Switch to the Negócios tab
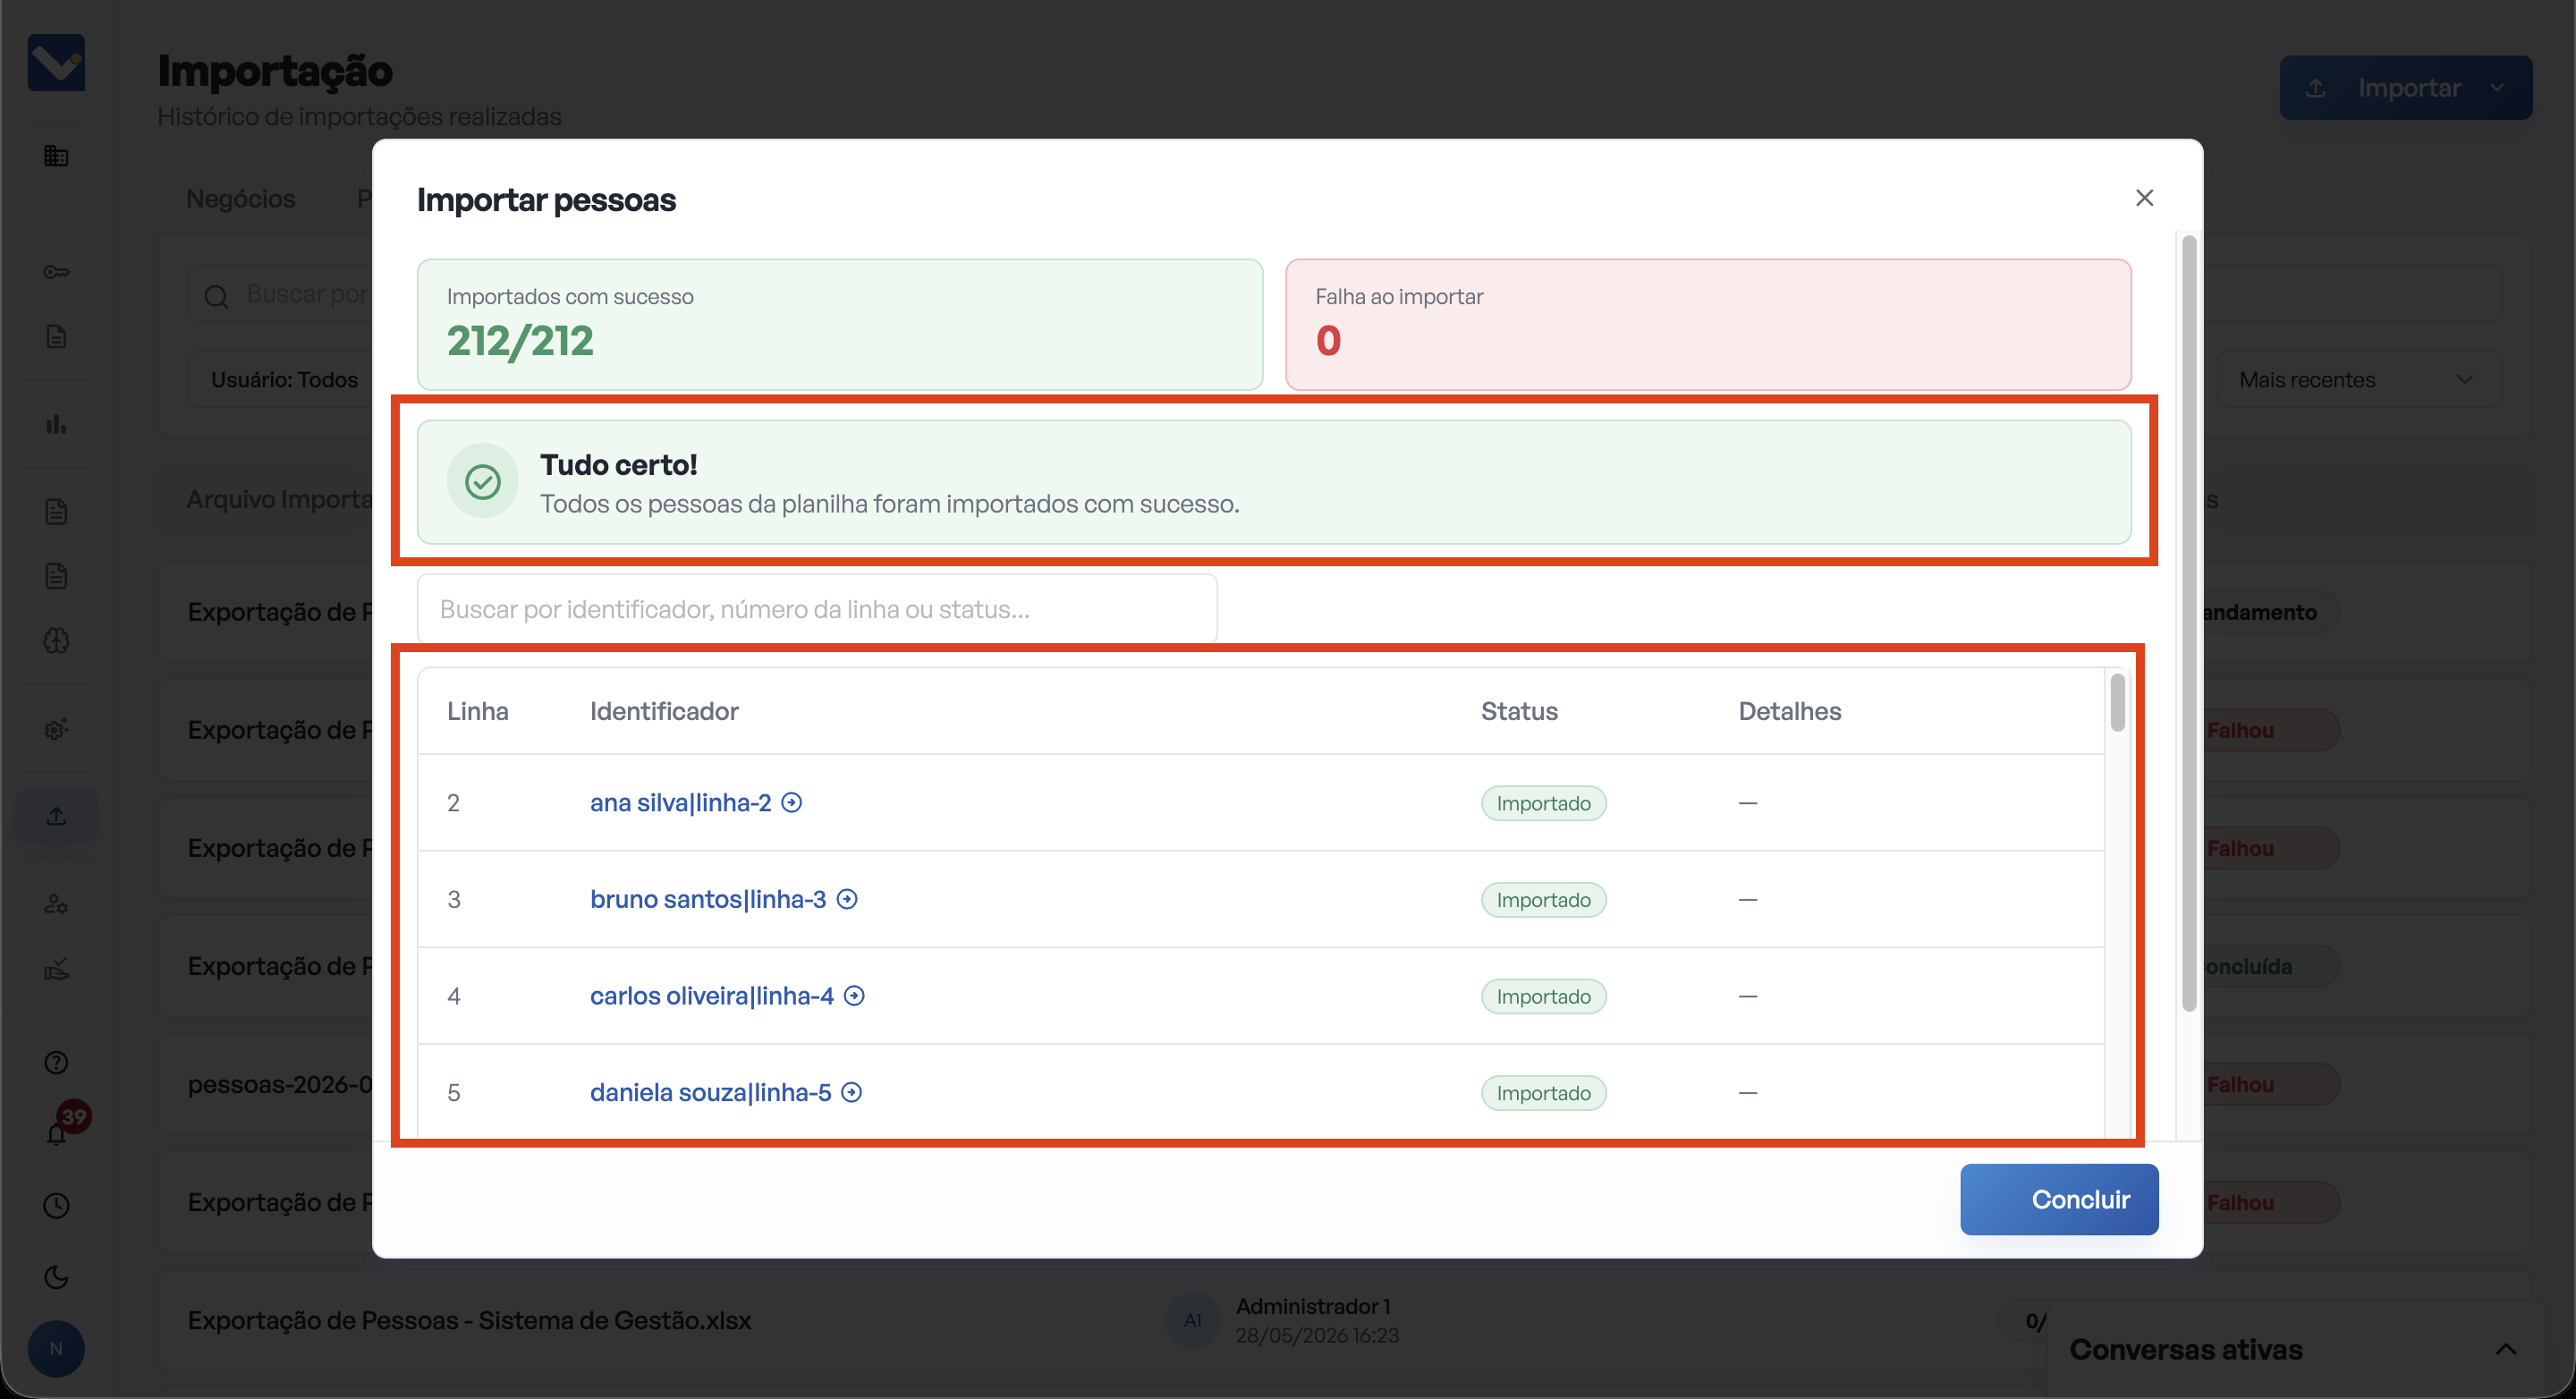The image size is (2576, 1399). [240, 199]
